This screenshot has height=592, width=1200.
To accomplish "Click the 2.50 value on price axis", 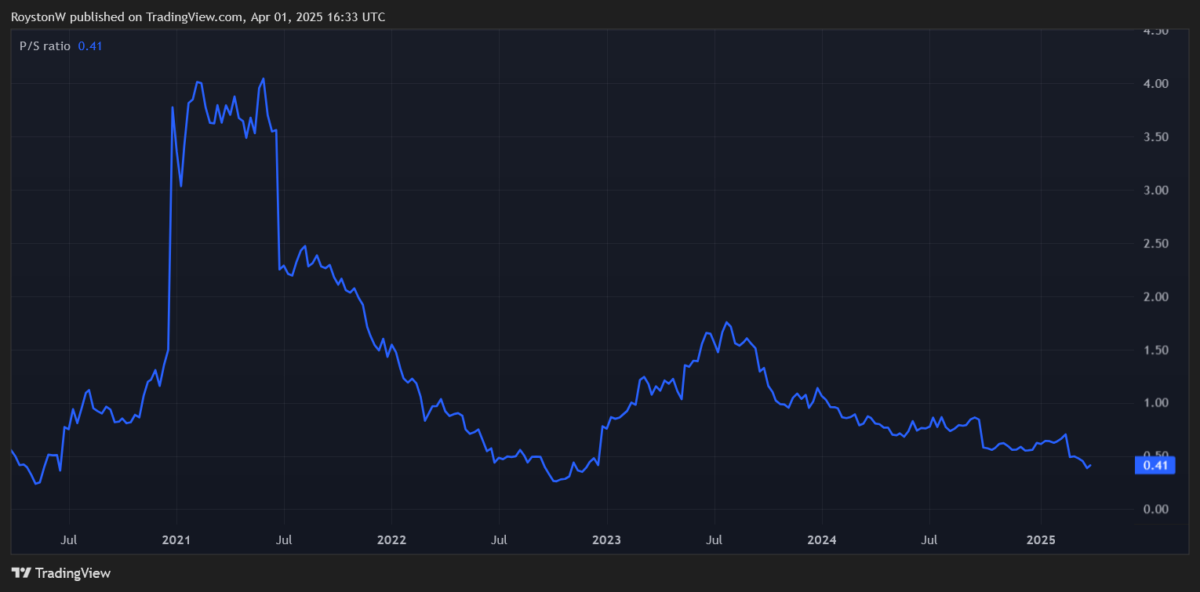I will click(1155, 244).
